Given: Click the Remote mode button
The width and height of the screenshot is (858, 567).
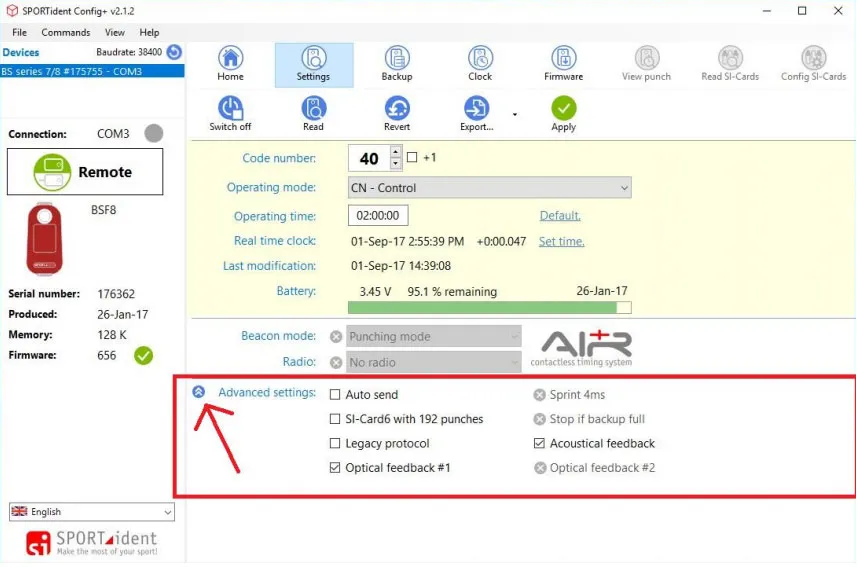Looking at the screenshot, I should coord(85,172).
